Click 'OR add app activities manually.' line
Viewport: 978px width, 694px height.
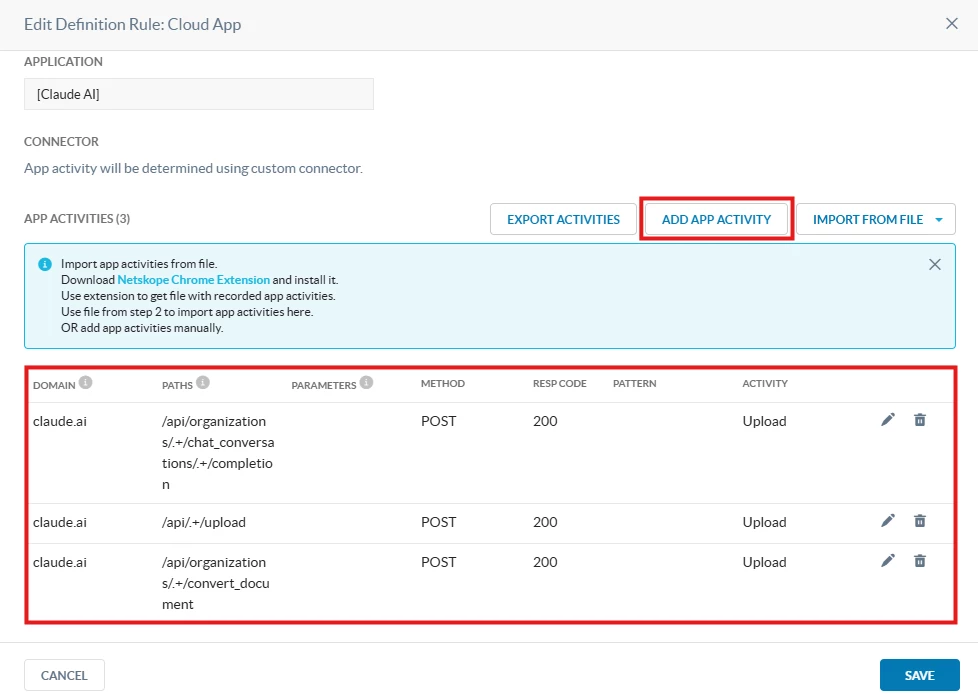(142, 328)
